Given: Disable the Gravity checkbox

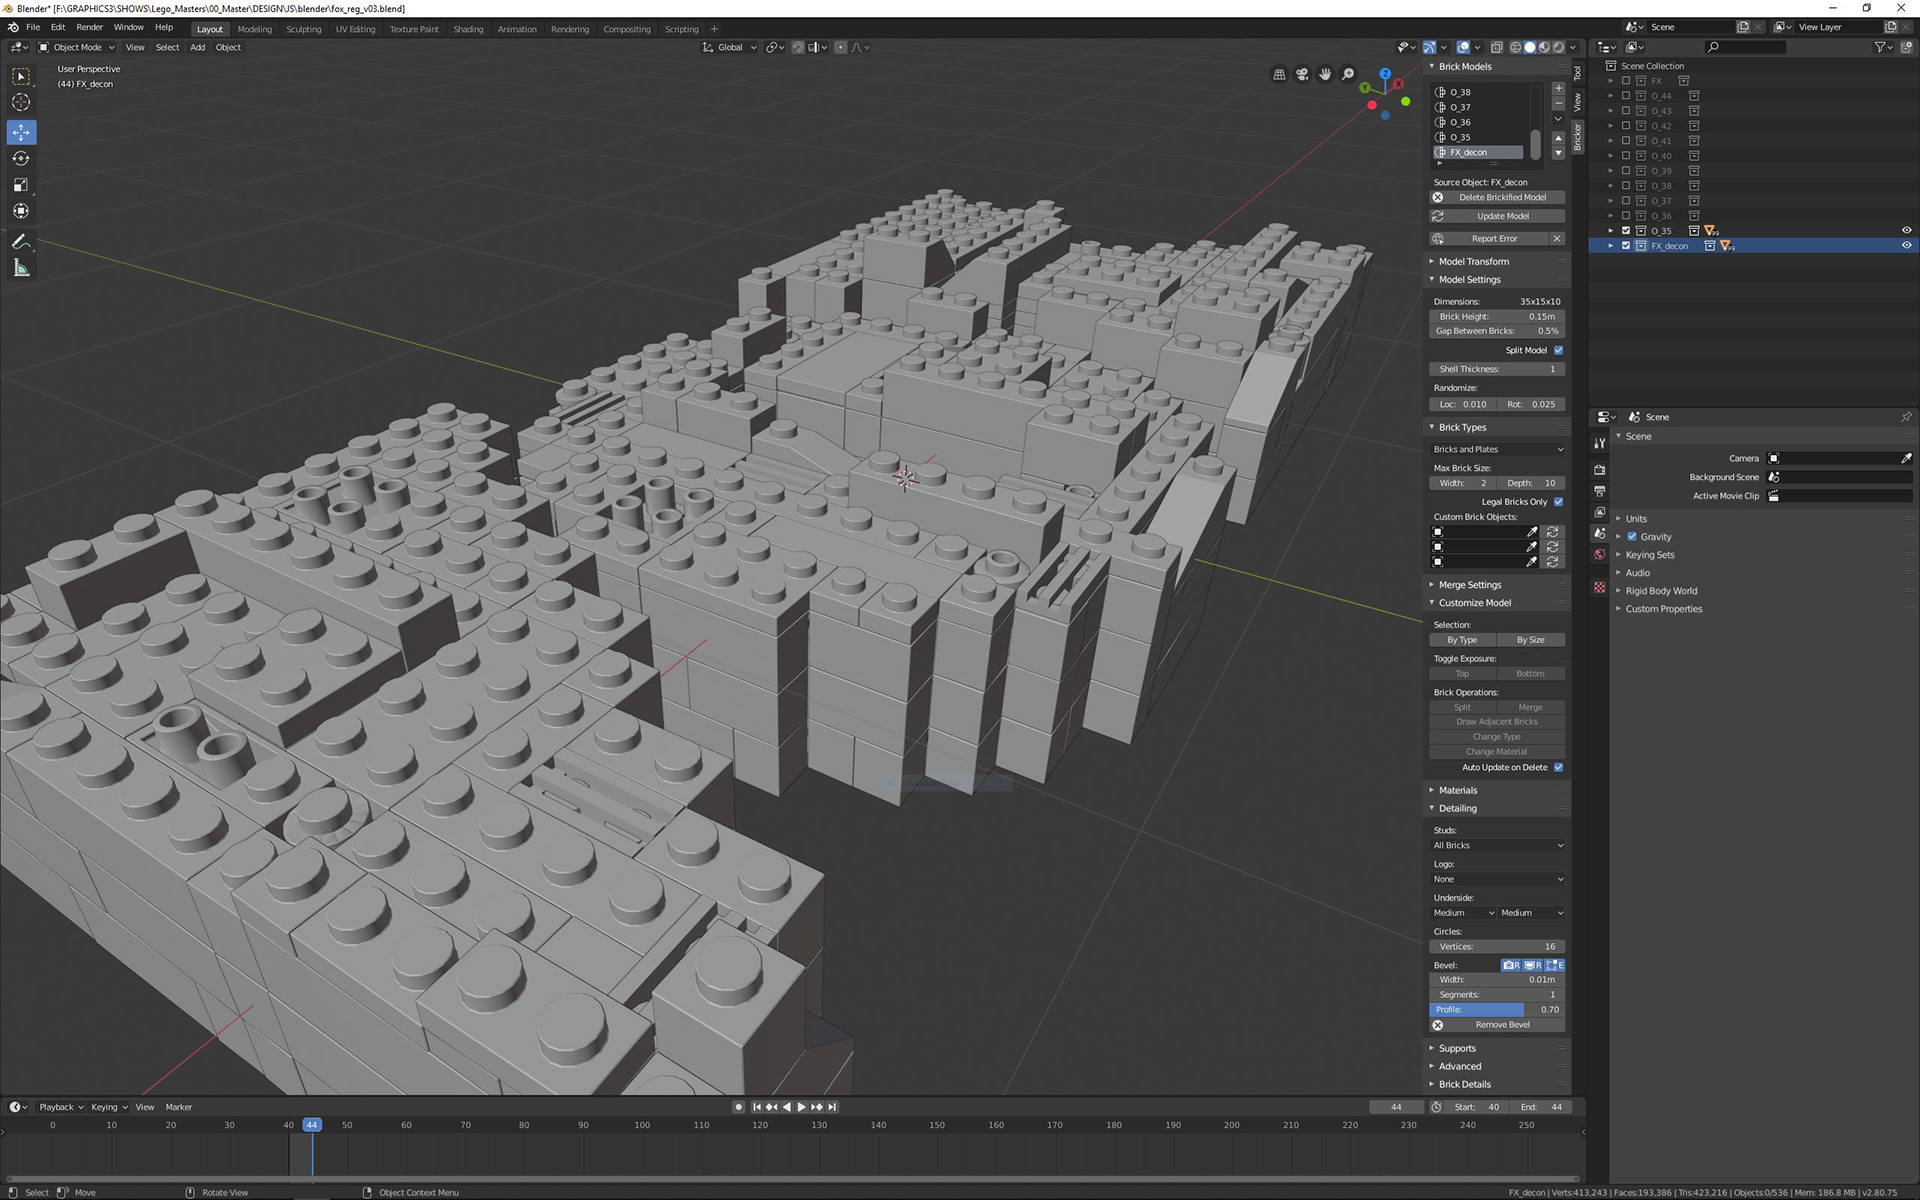Looking at the screenshot, I should pos(1632,537).
